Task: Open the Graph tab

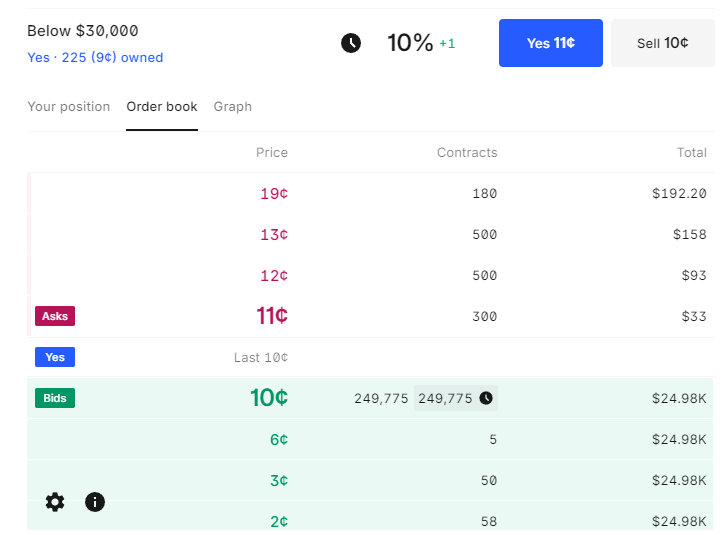Action: (232, 107)
